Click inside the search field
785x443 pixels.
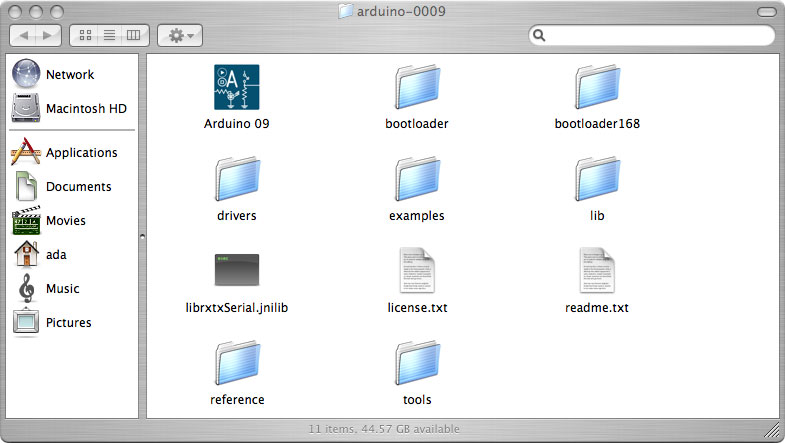655,35
